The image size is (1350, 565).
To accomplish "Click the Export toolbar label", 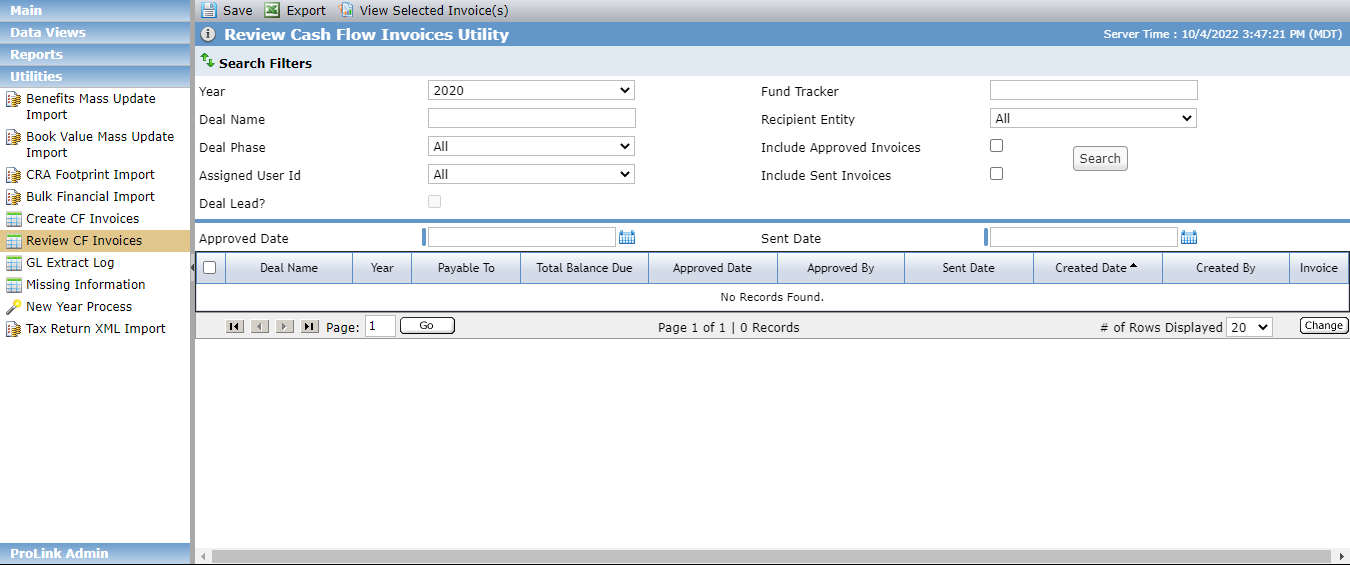I will pos(306,10).
